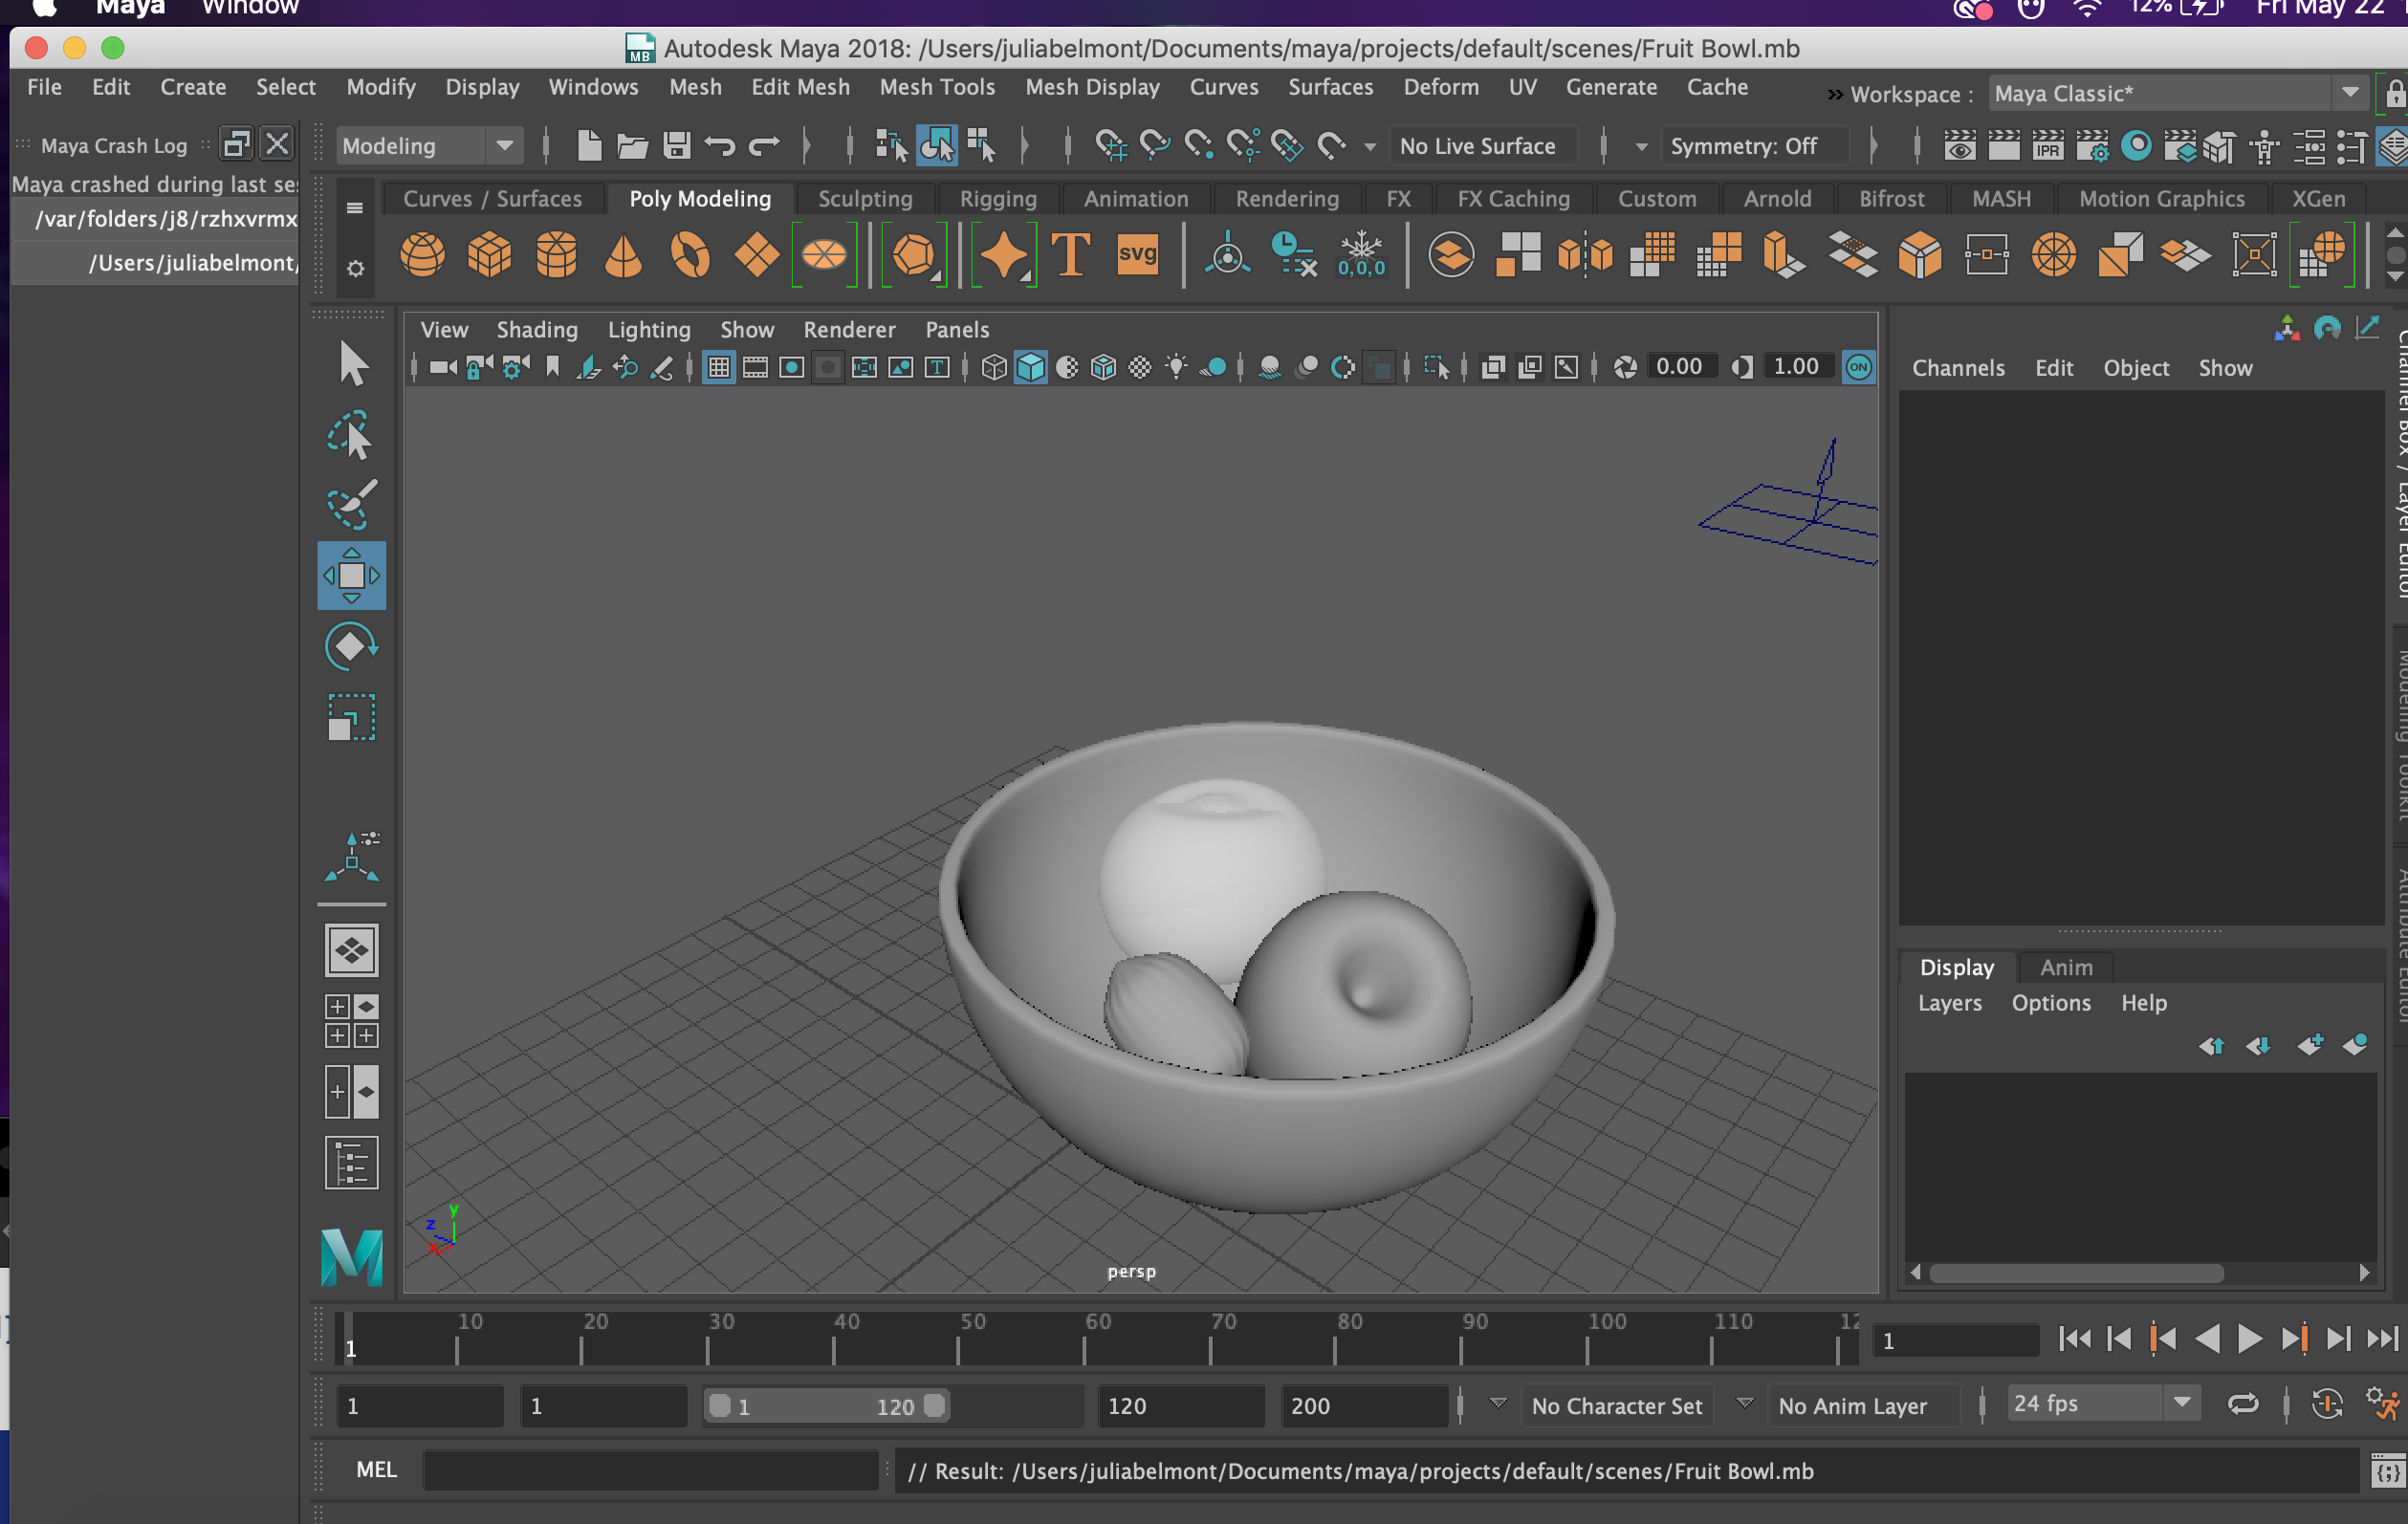Click the SVG import shelf icon
Image resolution: width=2408 pixels, height=1524 pixels.
(1137, 255)
